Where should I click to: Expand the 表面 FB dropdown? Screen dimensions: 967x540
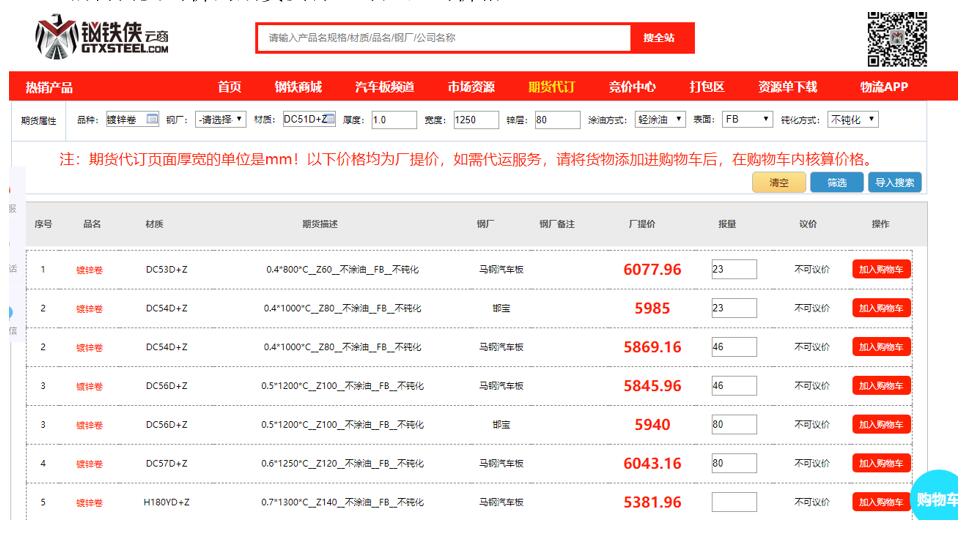(748, 120)
